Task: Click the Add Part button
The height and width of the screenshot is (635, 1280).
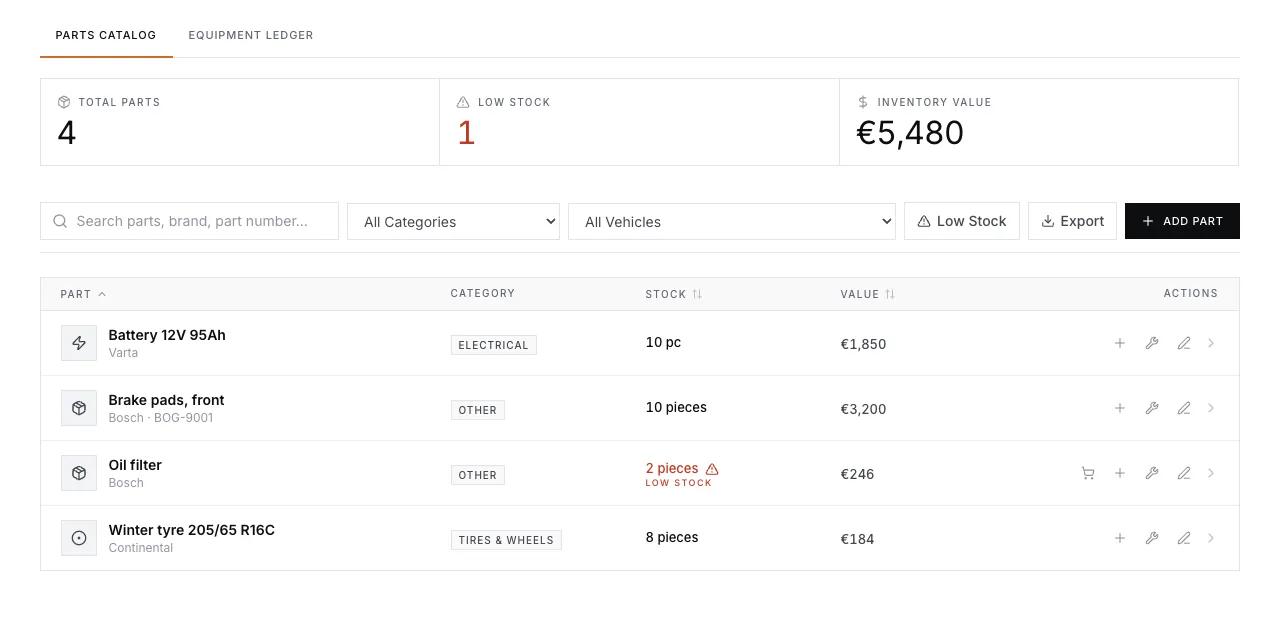Action: [x=1182, y=221]
